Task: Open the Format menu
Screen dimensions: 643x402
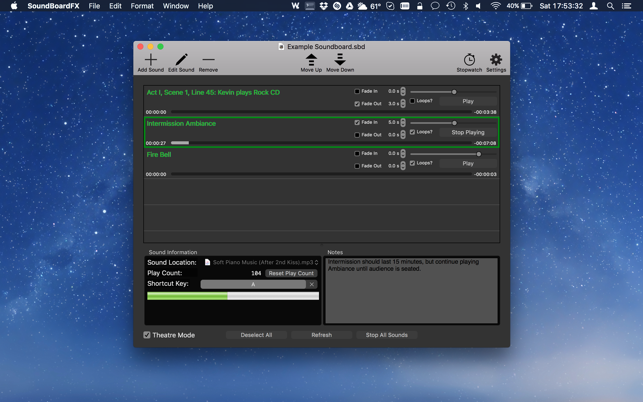Action: click(142, 6)
